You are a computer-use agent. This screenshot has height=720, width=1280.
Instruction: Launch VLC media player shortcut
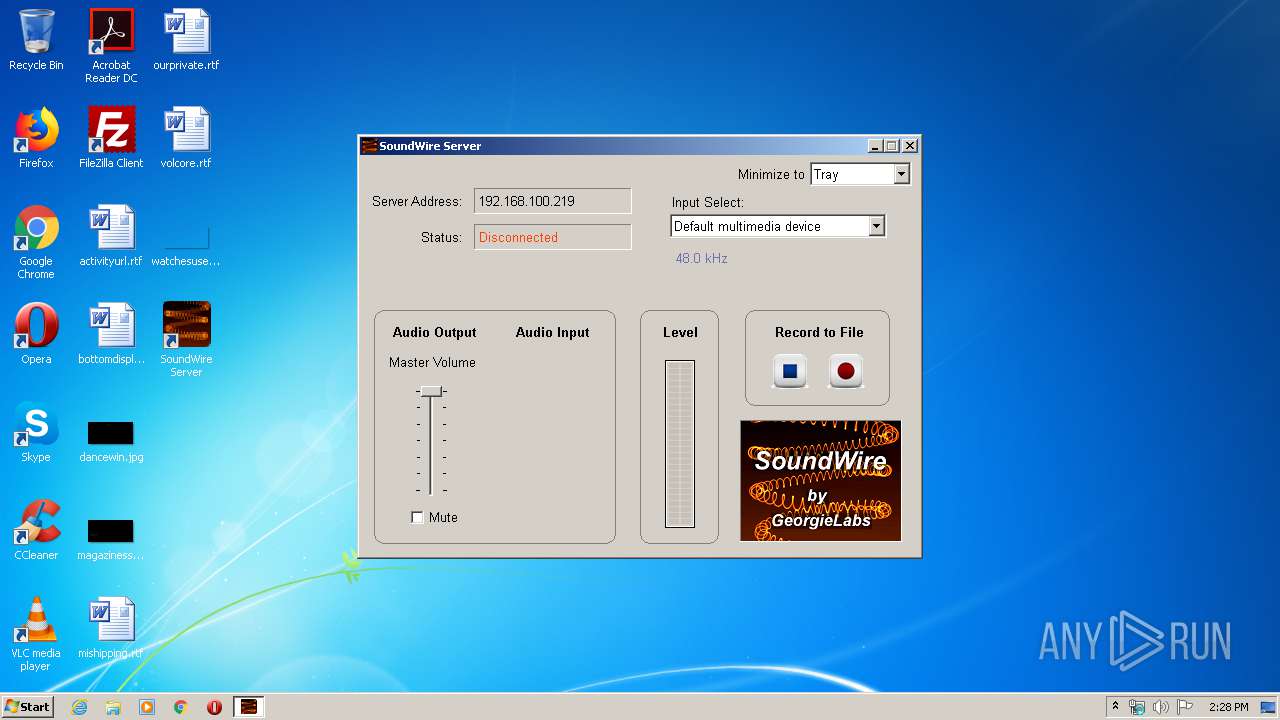(36, 634)
